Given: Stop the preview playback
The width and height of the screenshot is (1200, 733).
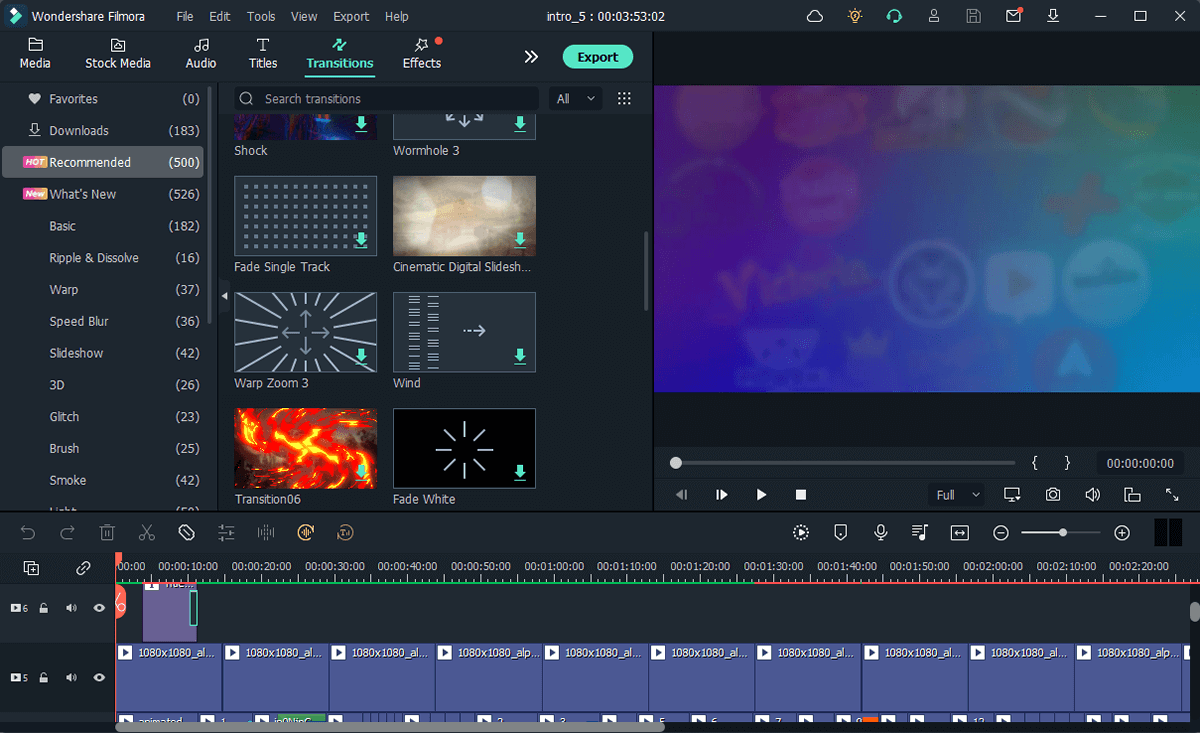Looking at the screenshot, I should click(800, 494).
